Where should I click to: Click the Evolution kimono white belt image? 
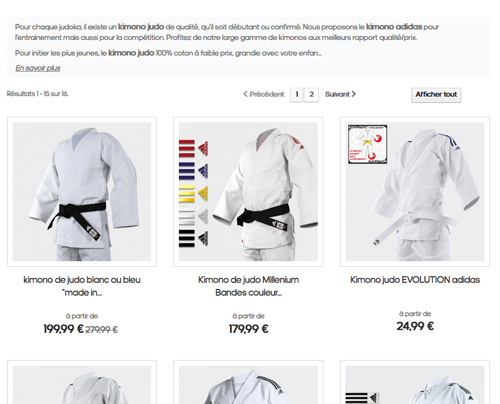[415, 191]
